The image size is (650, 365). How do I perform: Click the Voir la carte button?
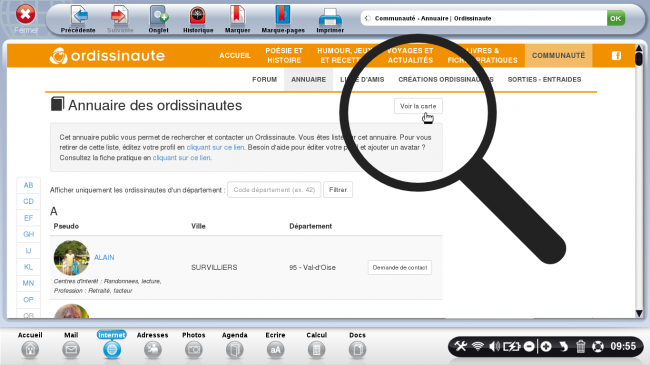(x=418, y=106)
